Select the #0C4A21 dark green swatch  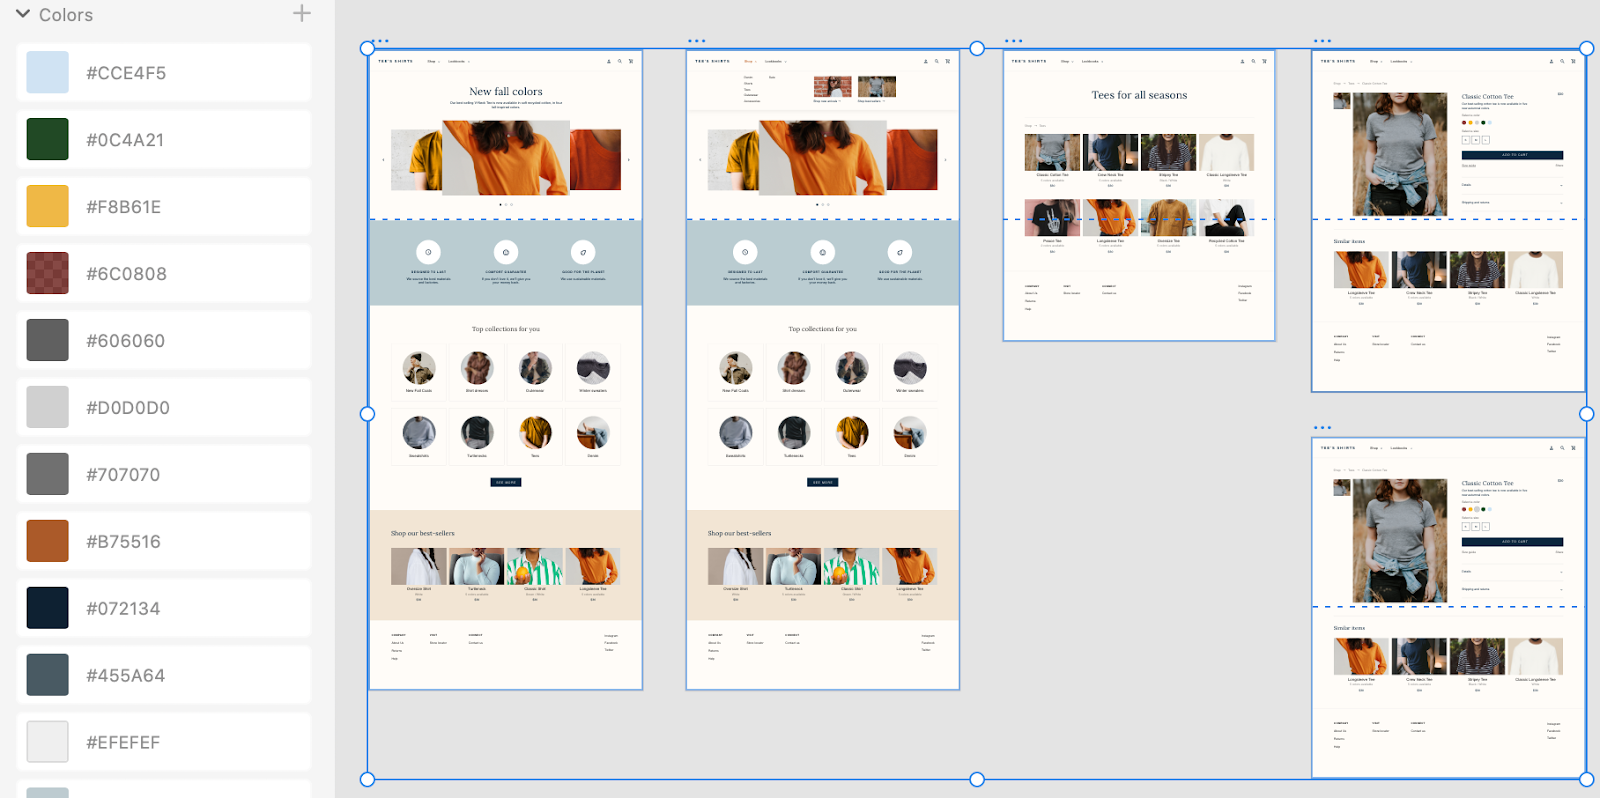tap(48, 139)
